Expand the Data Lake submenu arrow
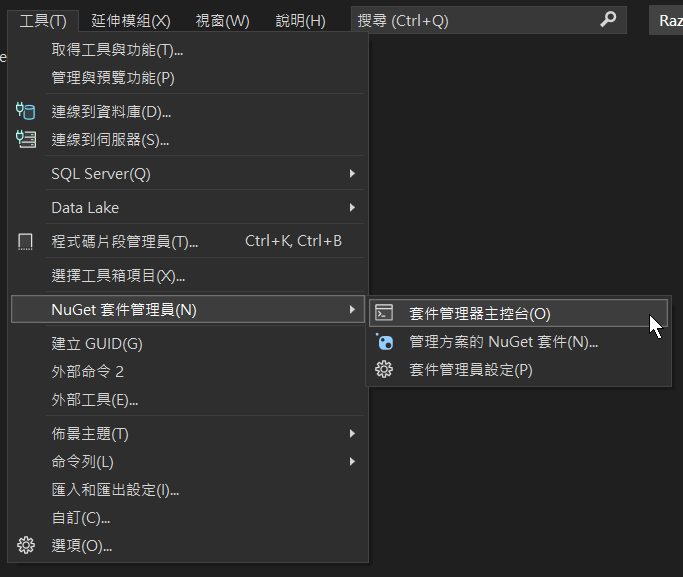The height and width of the screenshot is (577, 683). tap(352, 208)
